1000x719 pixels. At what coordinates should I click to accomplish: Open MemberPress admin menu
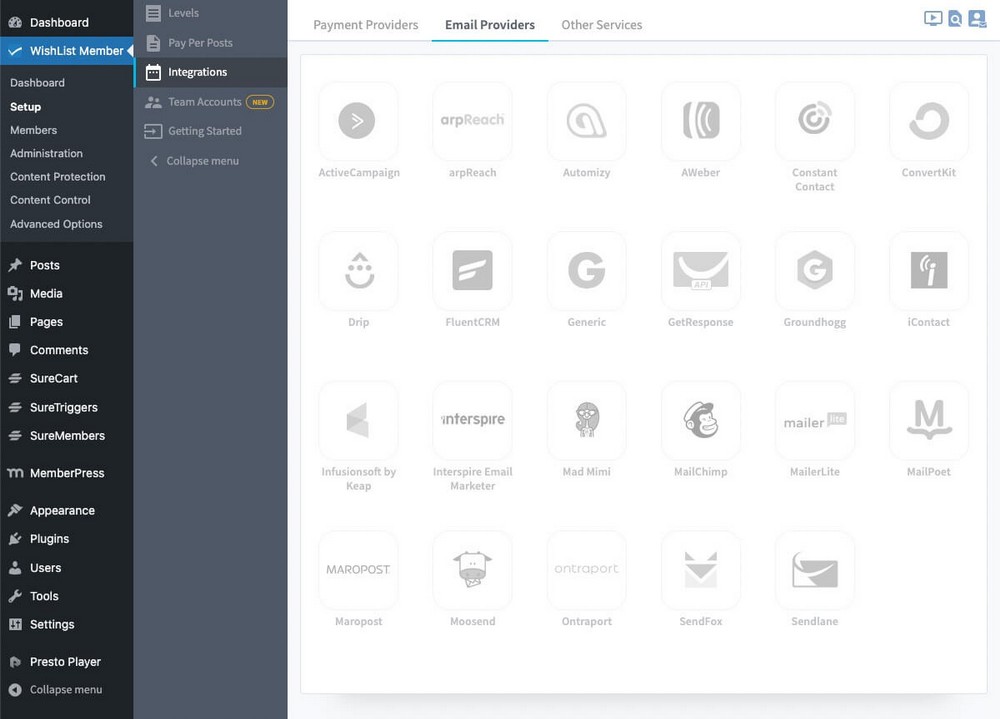(x=66, y=473)
